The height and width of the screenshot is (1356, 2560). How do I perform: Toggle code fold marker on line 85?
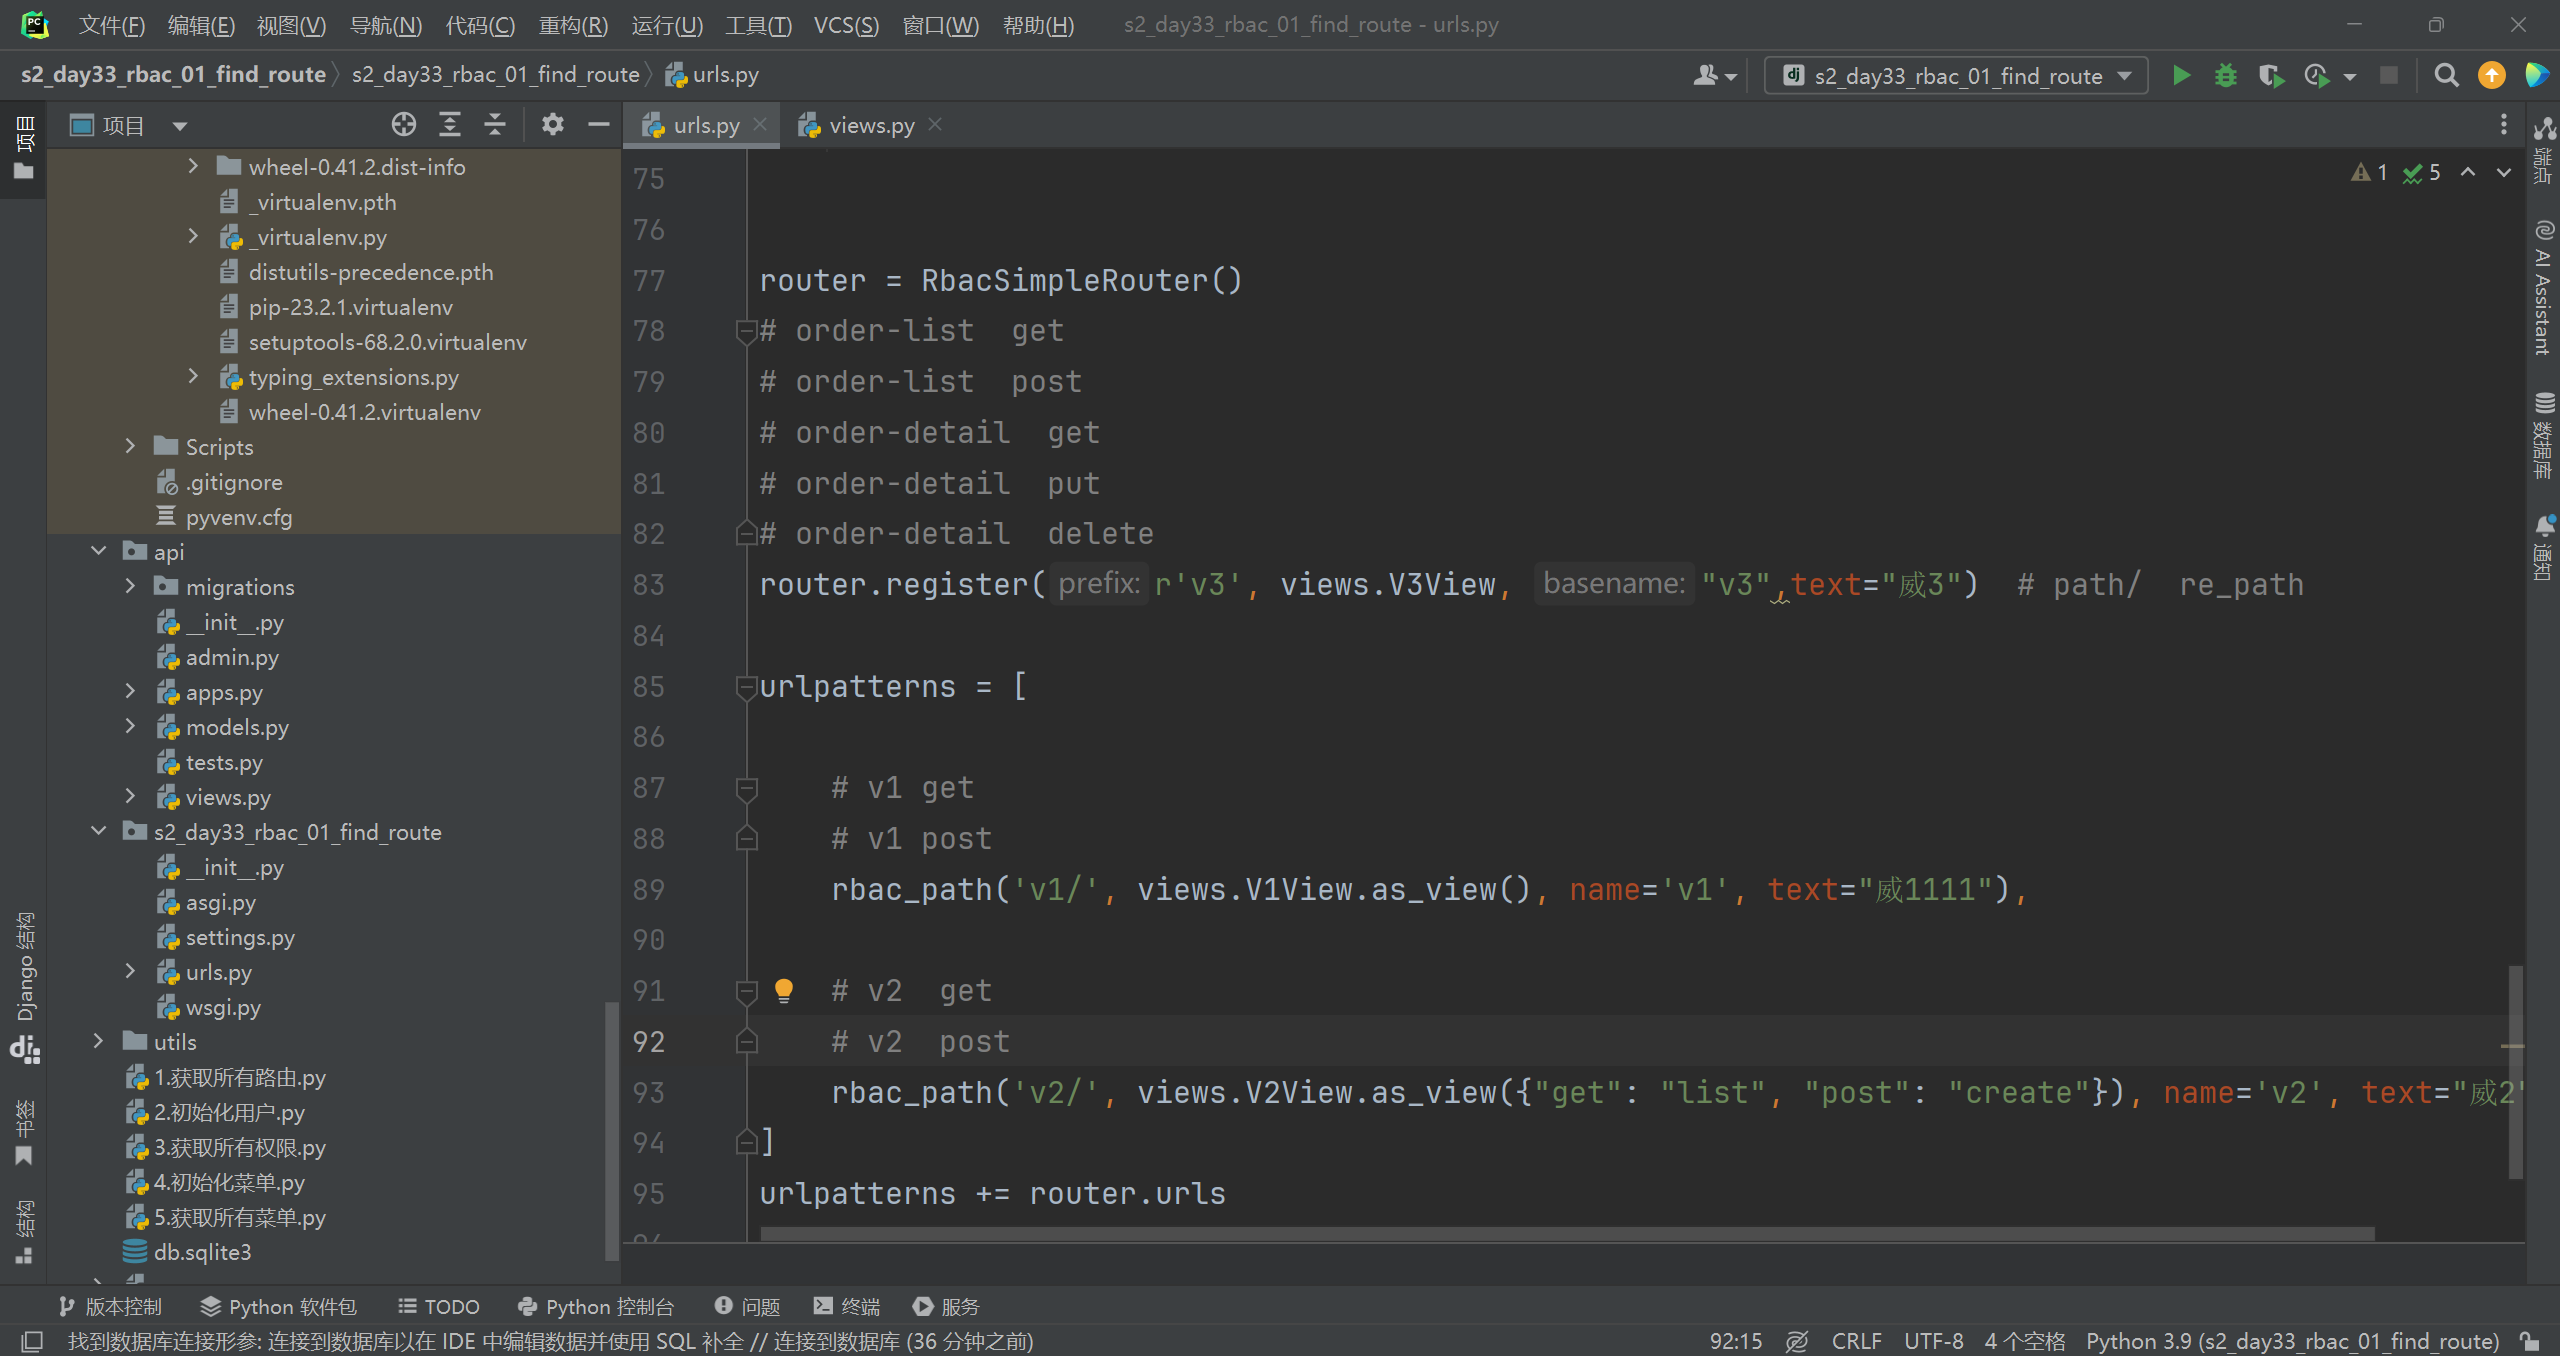[746, 687]
